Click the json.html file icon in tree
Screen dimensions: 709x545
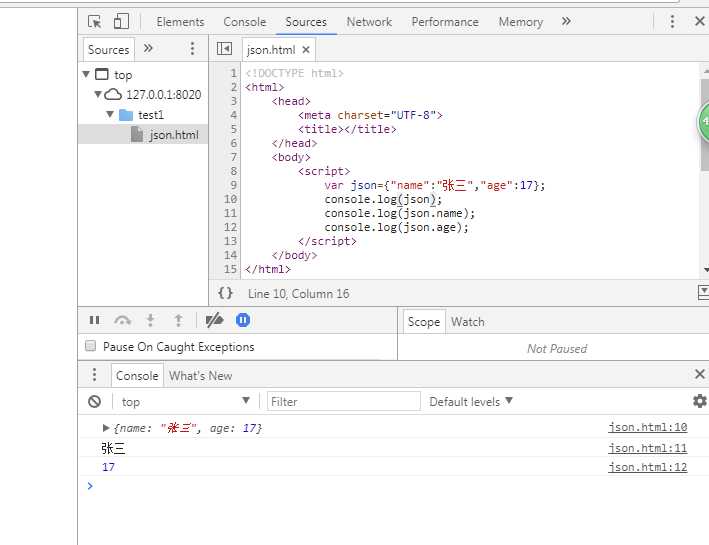(x=137, y=134)
